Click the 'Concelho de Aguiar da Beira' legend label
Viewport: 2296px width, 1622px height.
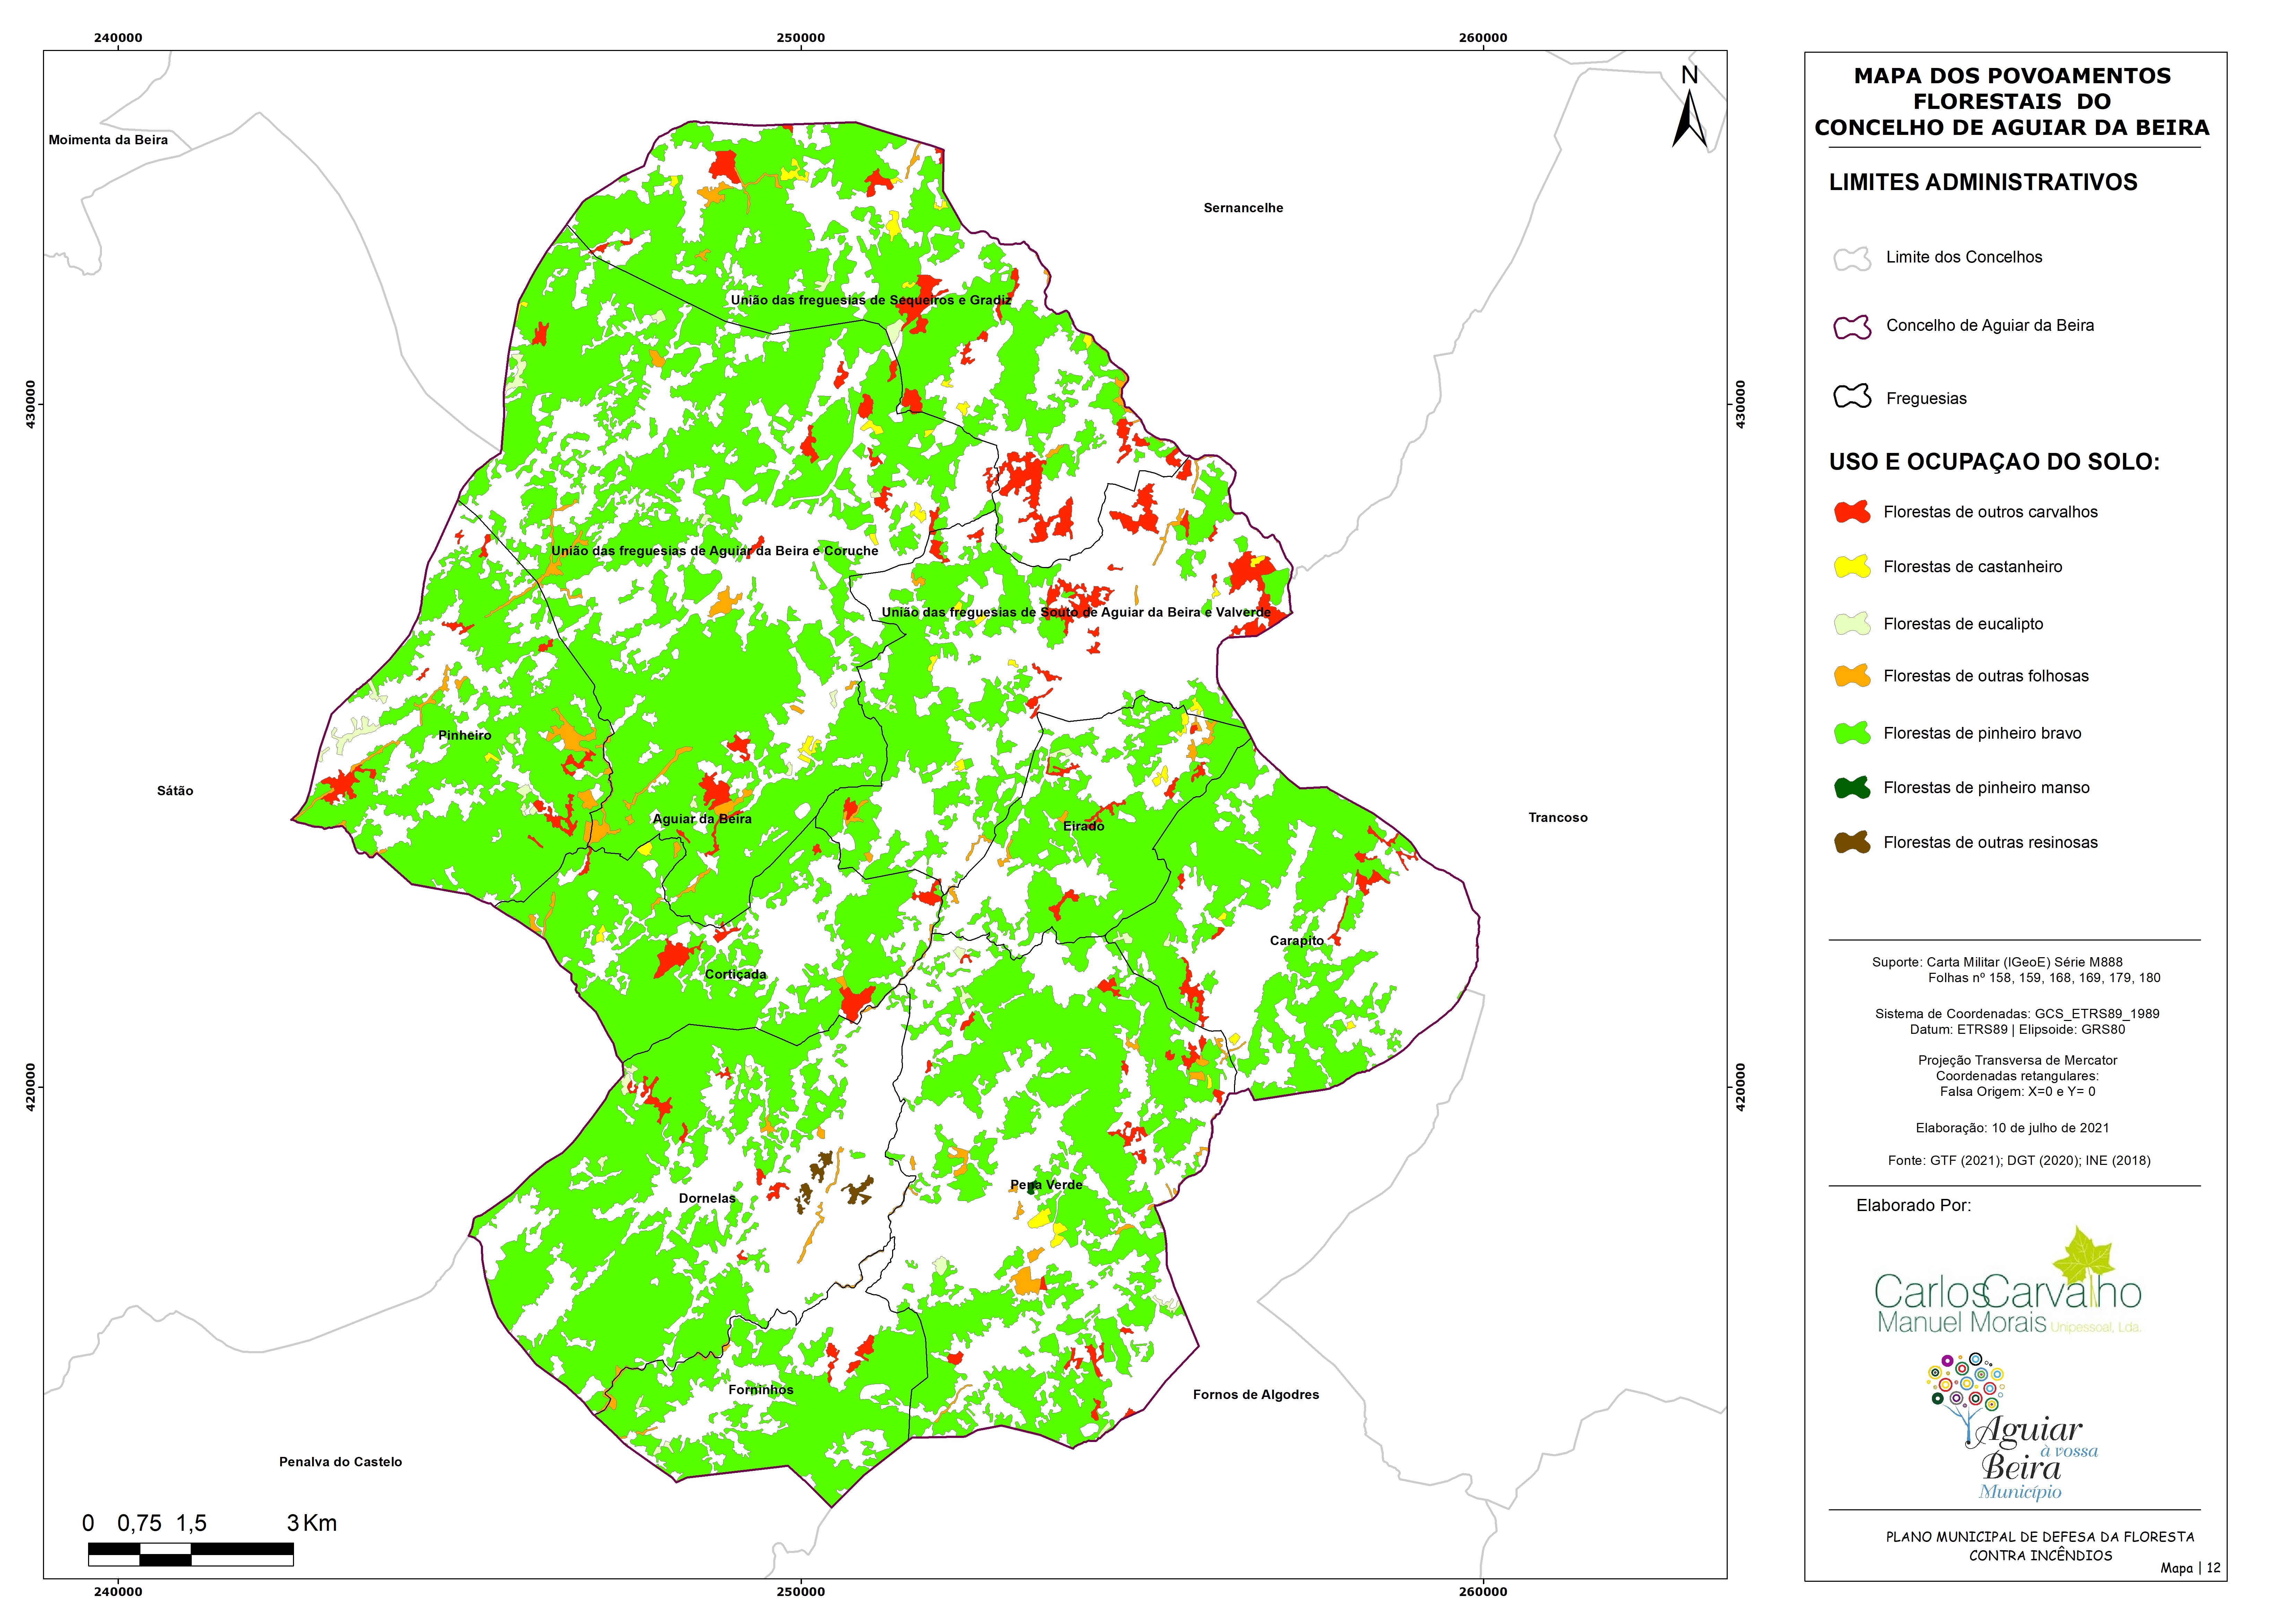[1990, 326]
